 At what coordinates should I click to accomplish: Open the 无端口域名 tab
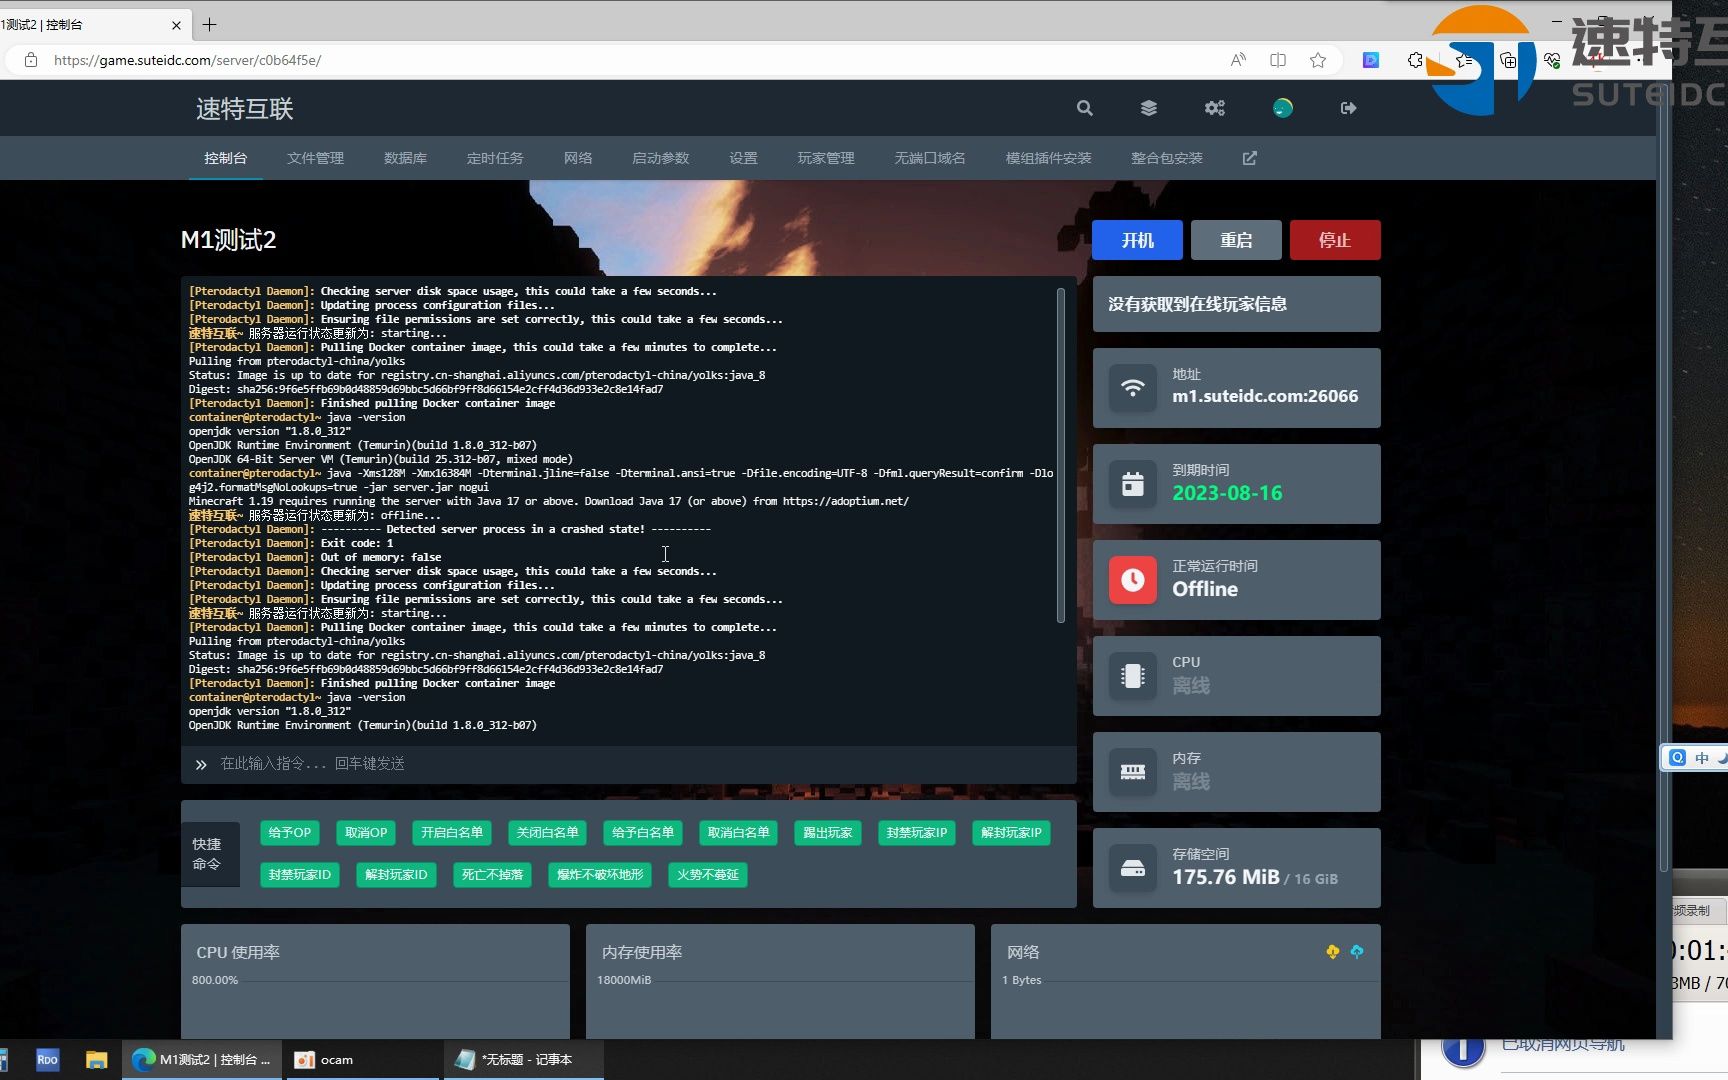[930, 158]
